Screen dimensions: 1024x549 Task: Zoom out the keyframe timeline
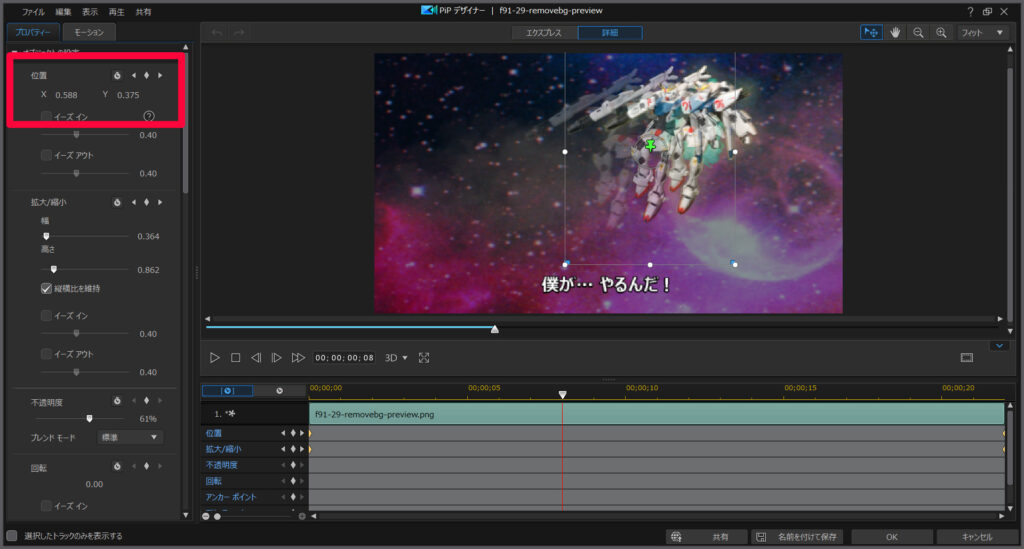[x=206, y=516]
